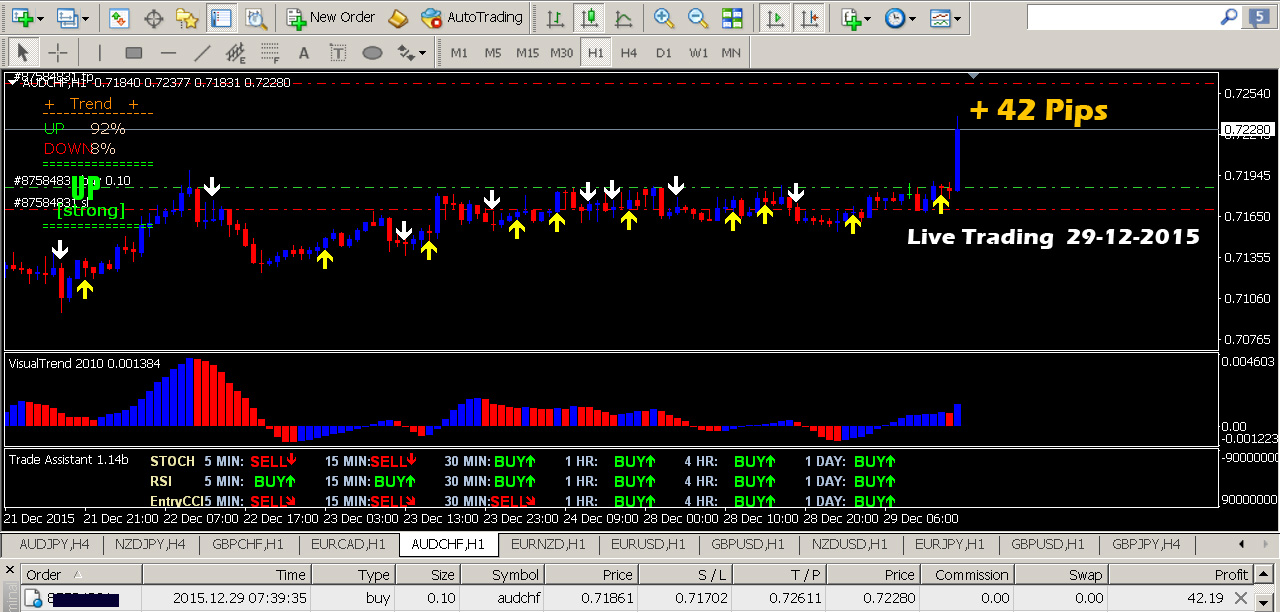The width and height of the screenshot is (1280, 612).
Task: Select the Text tool
Action: tap(304, 52)
